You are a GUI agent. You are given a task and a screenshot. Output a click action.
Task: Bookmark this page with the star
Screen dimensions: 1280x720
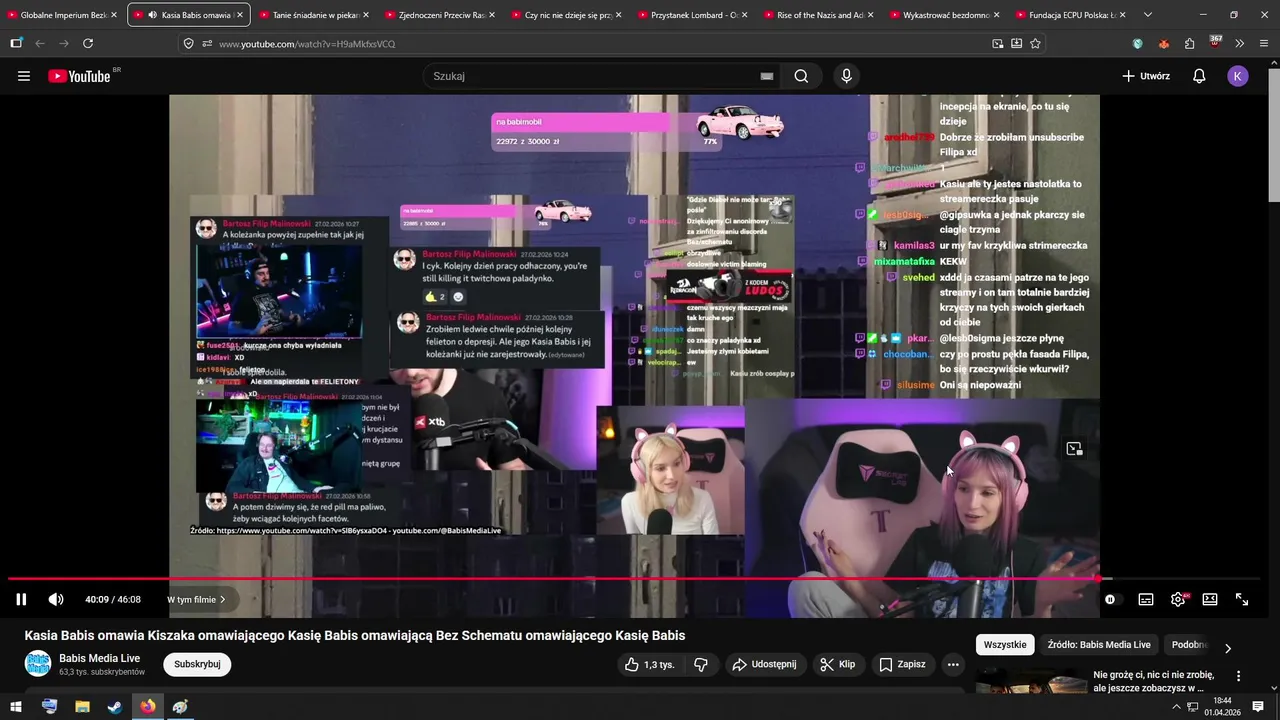click(x=1035, y=44)
